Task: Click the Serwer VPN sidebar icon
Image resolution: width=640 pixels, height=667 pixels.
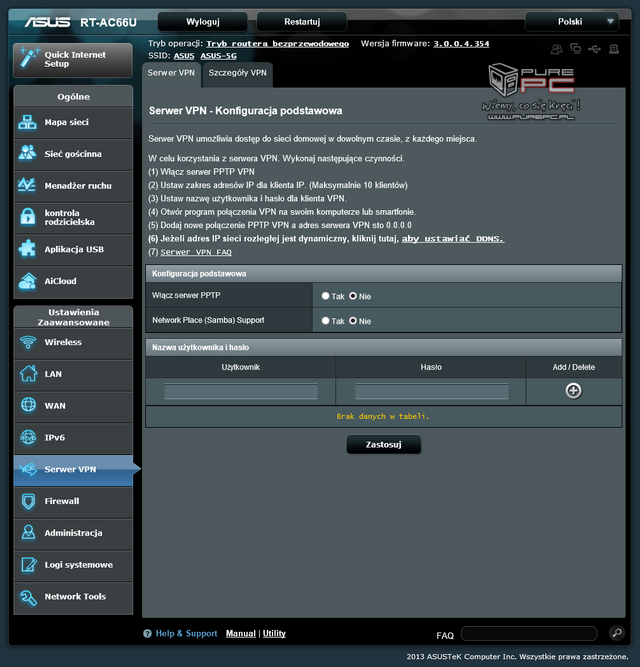Action: point(28,469)
